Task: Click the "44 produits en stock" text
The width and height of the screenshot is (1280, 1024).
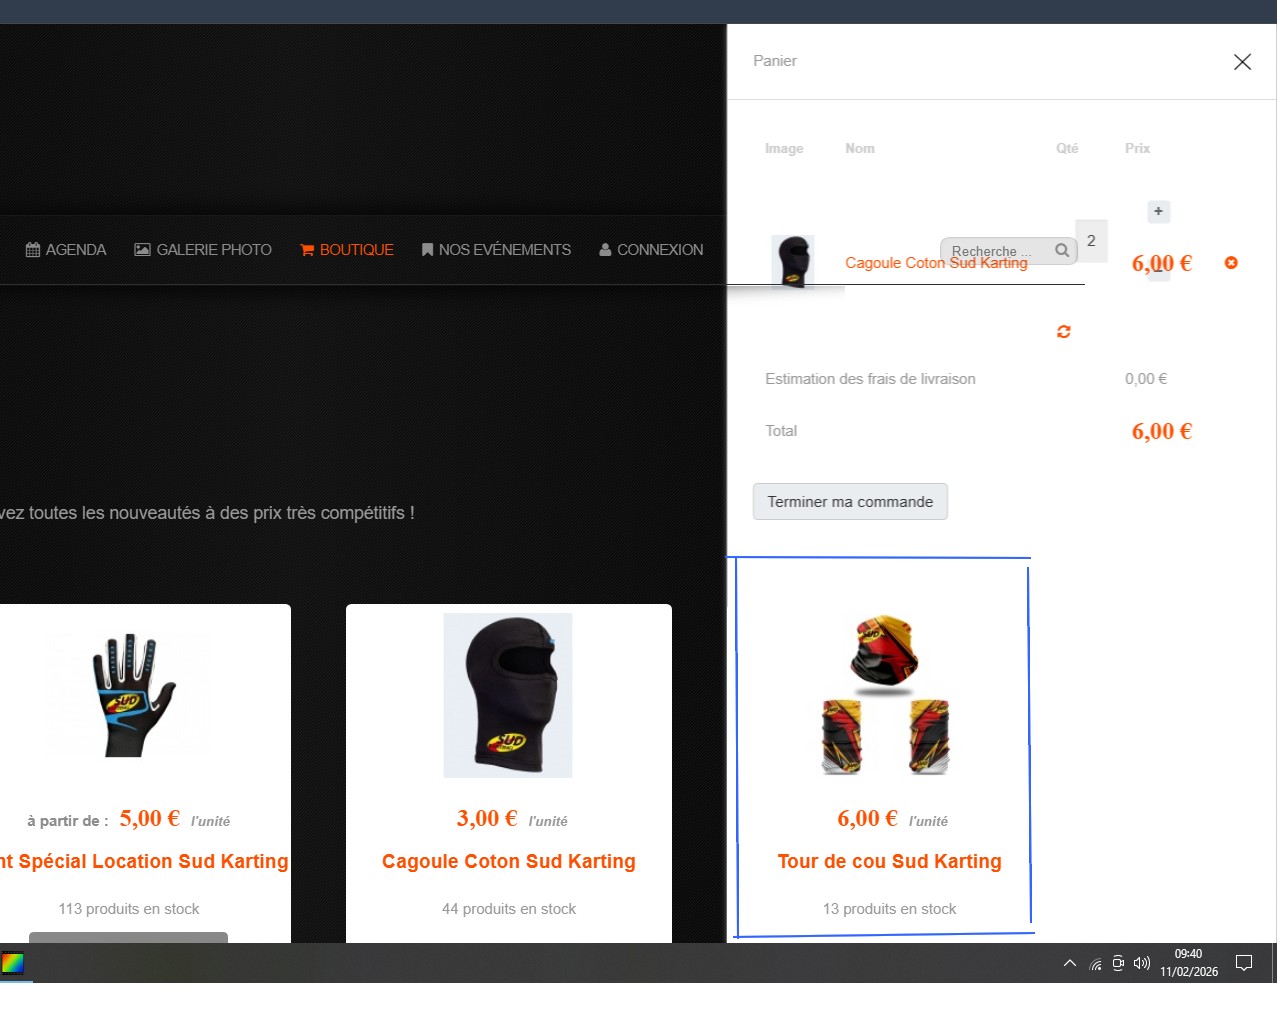Action: tap(509, 909)
